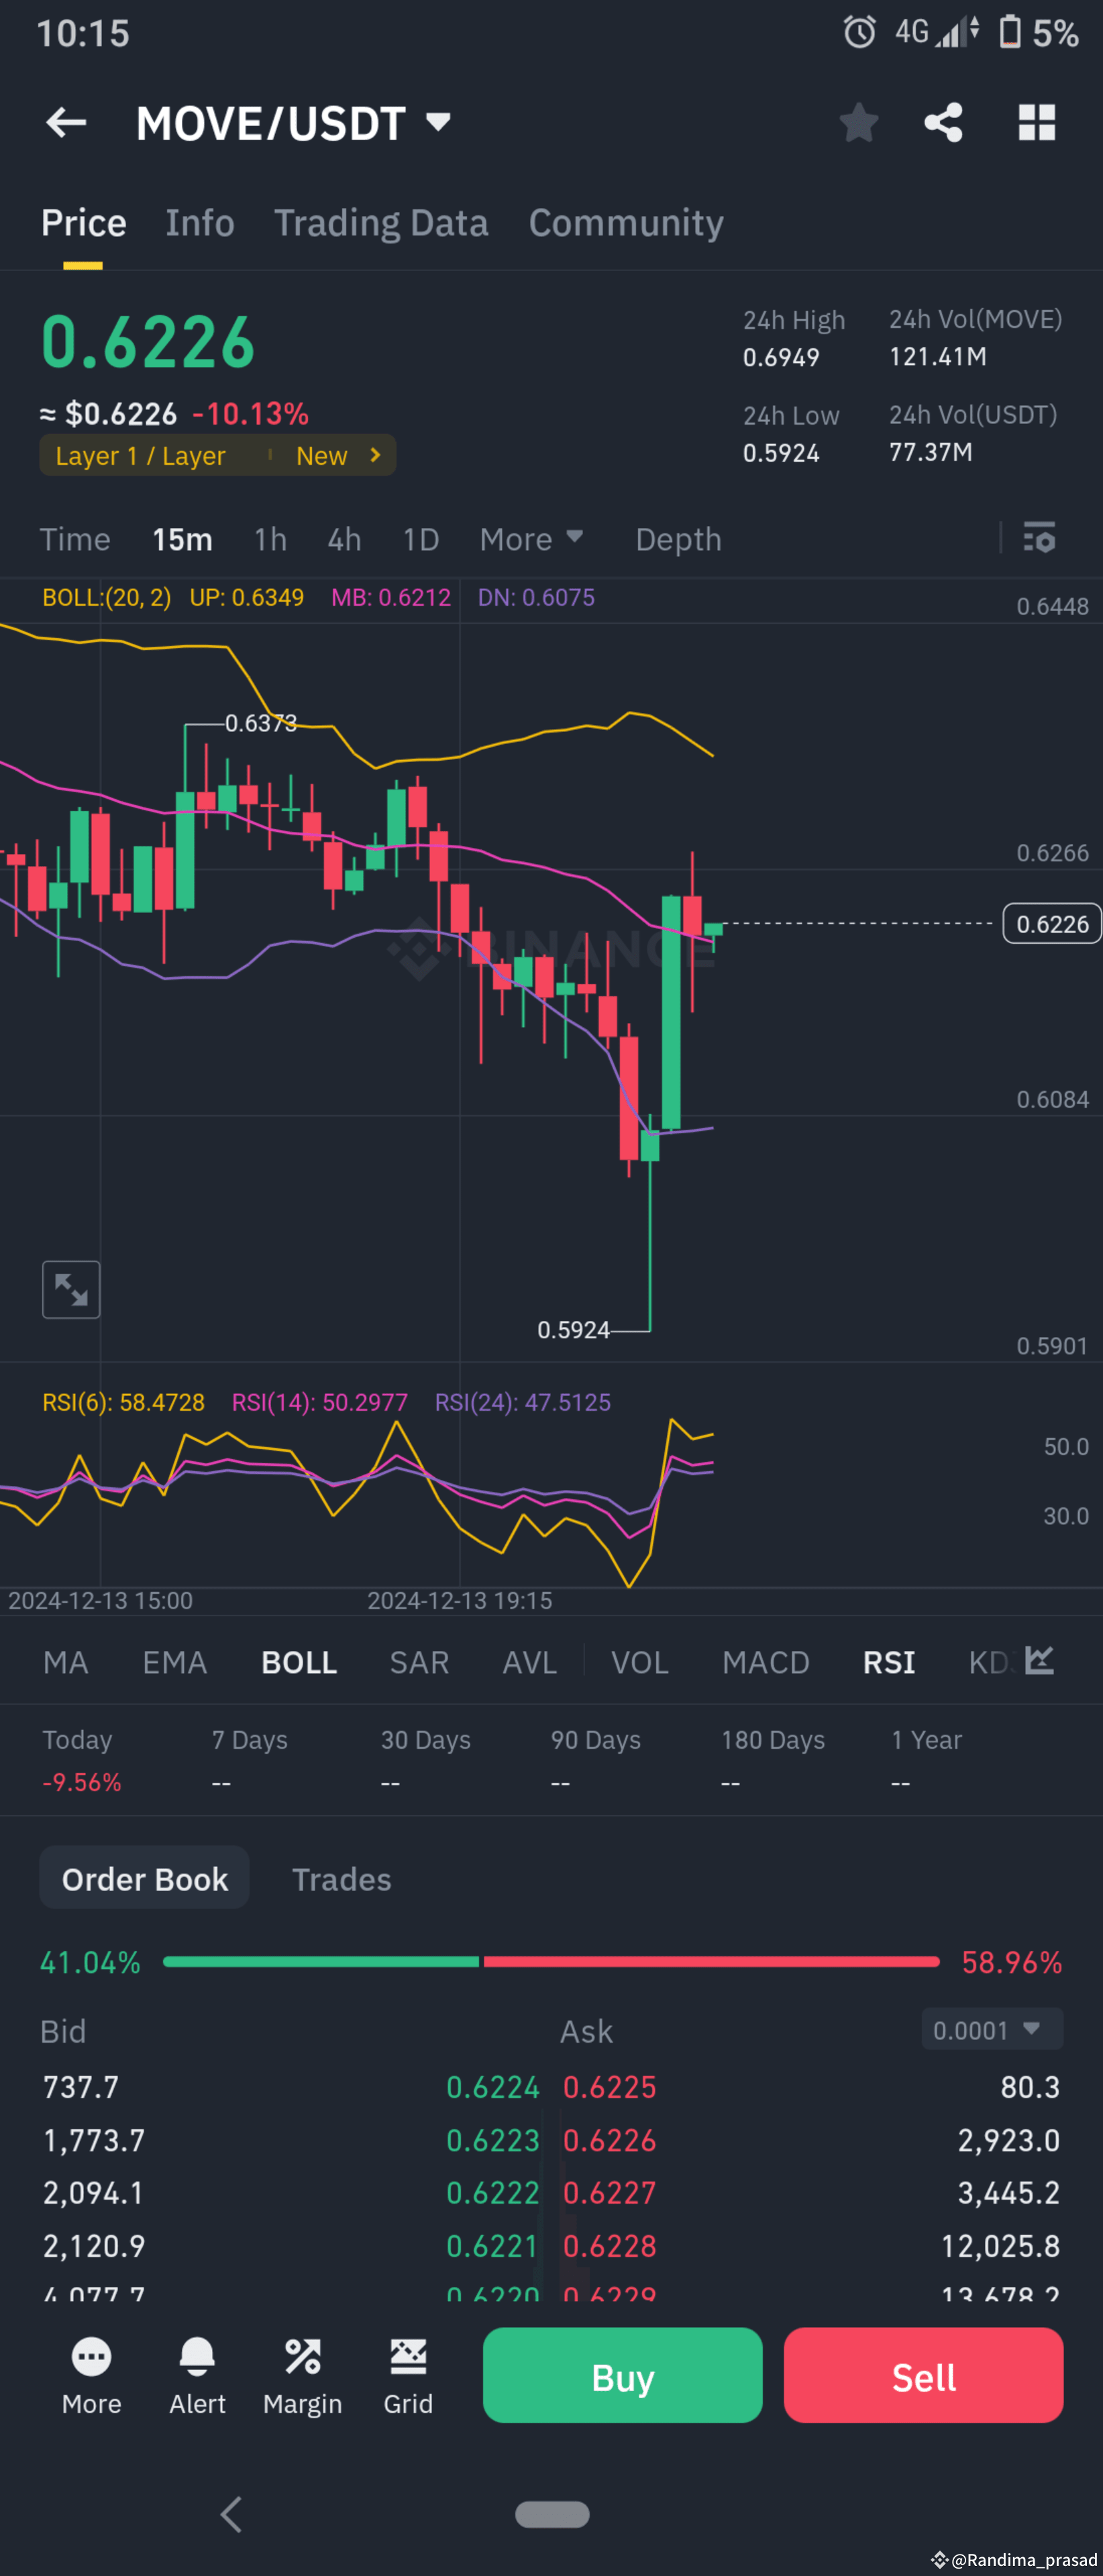
Task: Switch to the Info tab
Action: coord(200,223)
